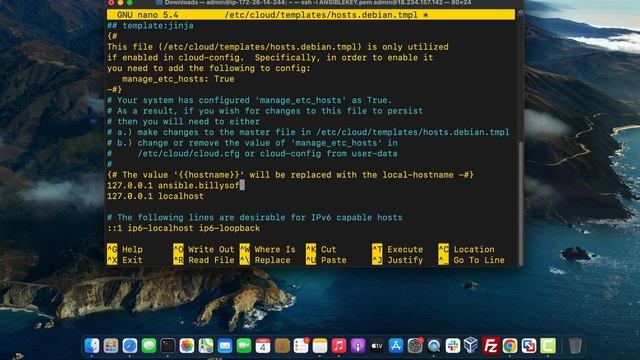Click the '^X Exit' shortcut label
640x360 pixels.
[125, 260]
